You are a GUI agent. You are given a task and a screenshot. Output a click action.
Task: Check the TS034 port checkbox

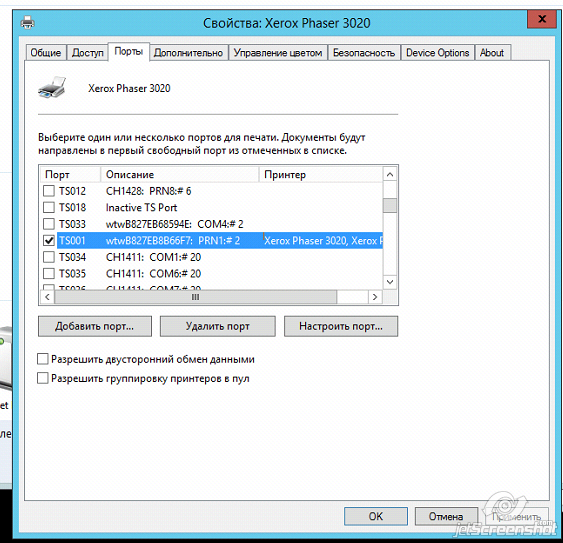48,257
